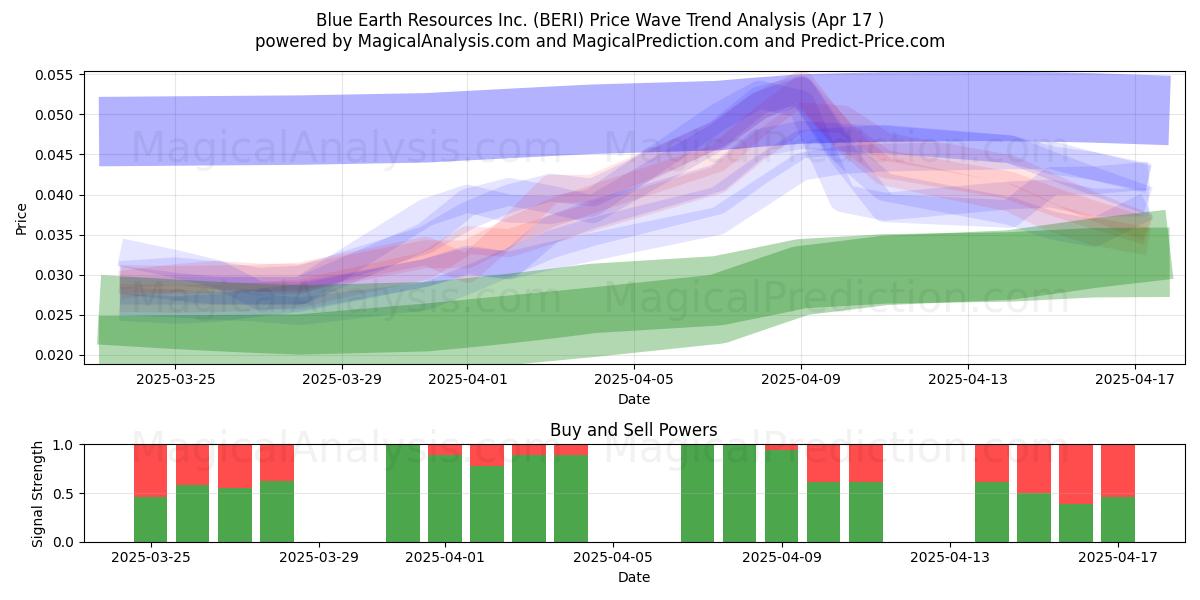Click the lower chart 2025-03-25 date label
This screenshot has width=1200, height=600.
pyautogui.click(x=150, y=557)
